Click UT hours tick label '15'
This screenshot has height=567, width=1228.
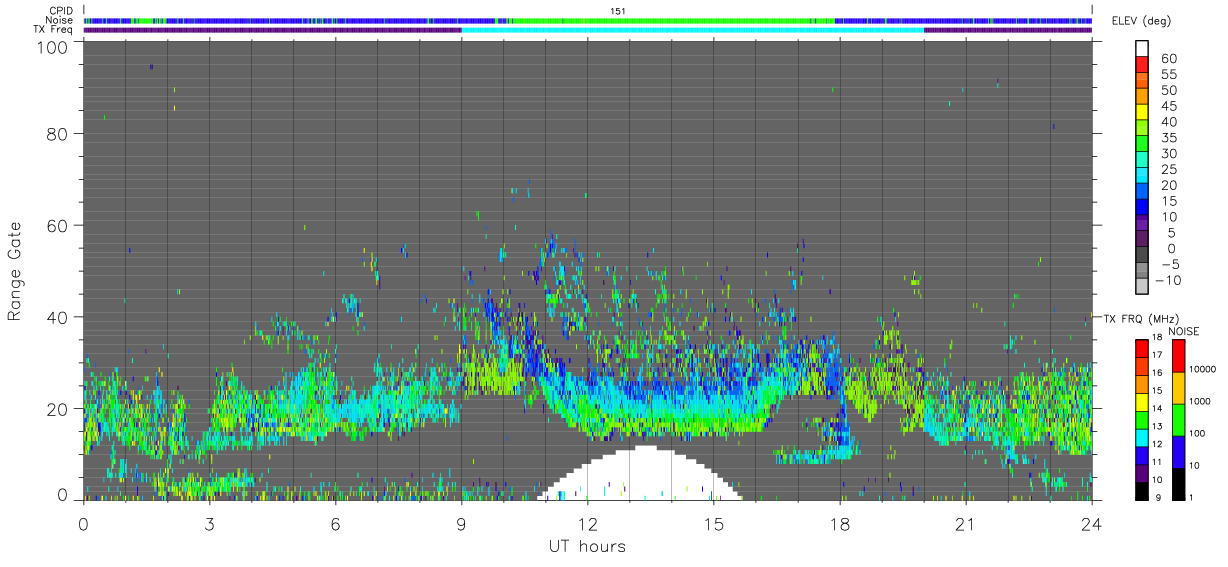point(714,523)
